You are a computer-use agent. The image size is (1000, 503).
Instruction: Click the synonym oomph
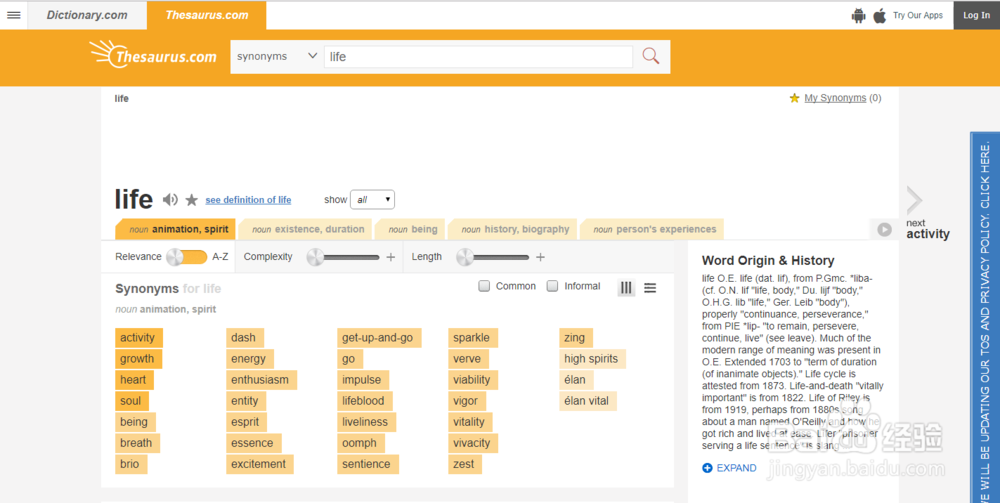361,443
